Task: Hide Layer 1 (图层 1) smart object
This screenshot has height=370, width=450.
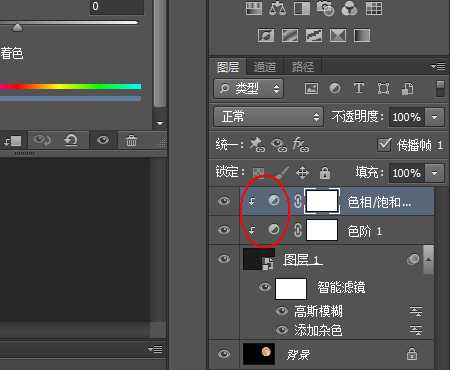Action: 224,259
